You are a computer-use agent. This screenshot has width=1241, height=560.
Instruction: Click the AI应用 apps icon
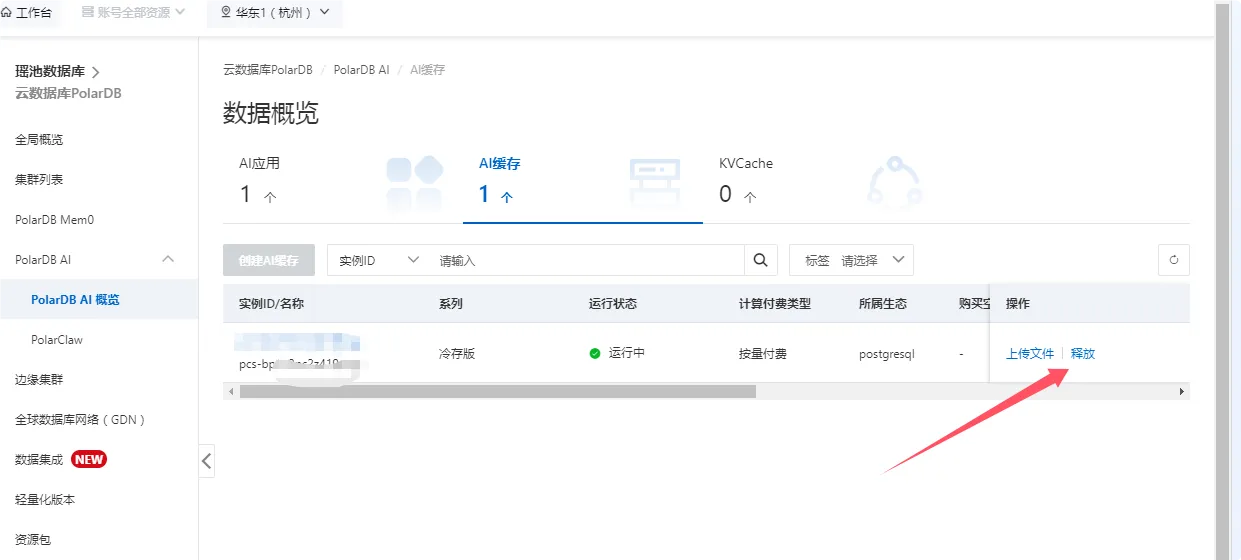pyautogui.click(x=414, y=181)
